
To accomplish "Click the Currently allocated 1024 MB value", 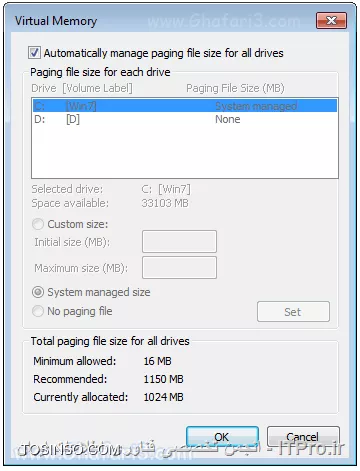I will point(163,397).
